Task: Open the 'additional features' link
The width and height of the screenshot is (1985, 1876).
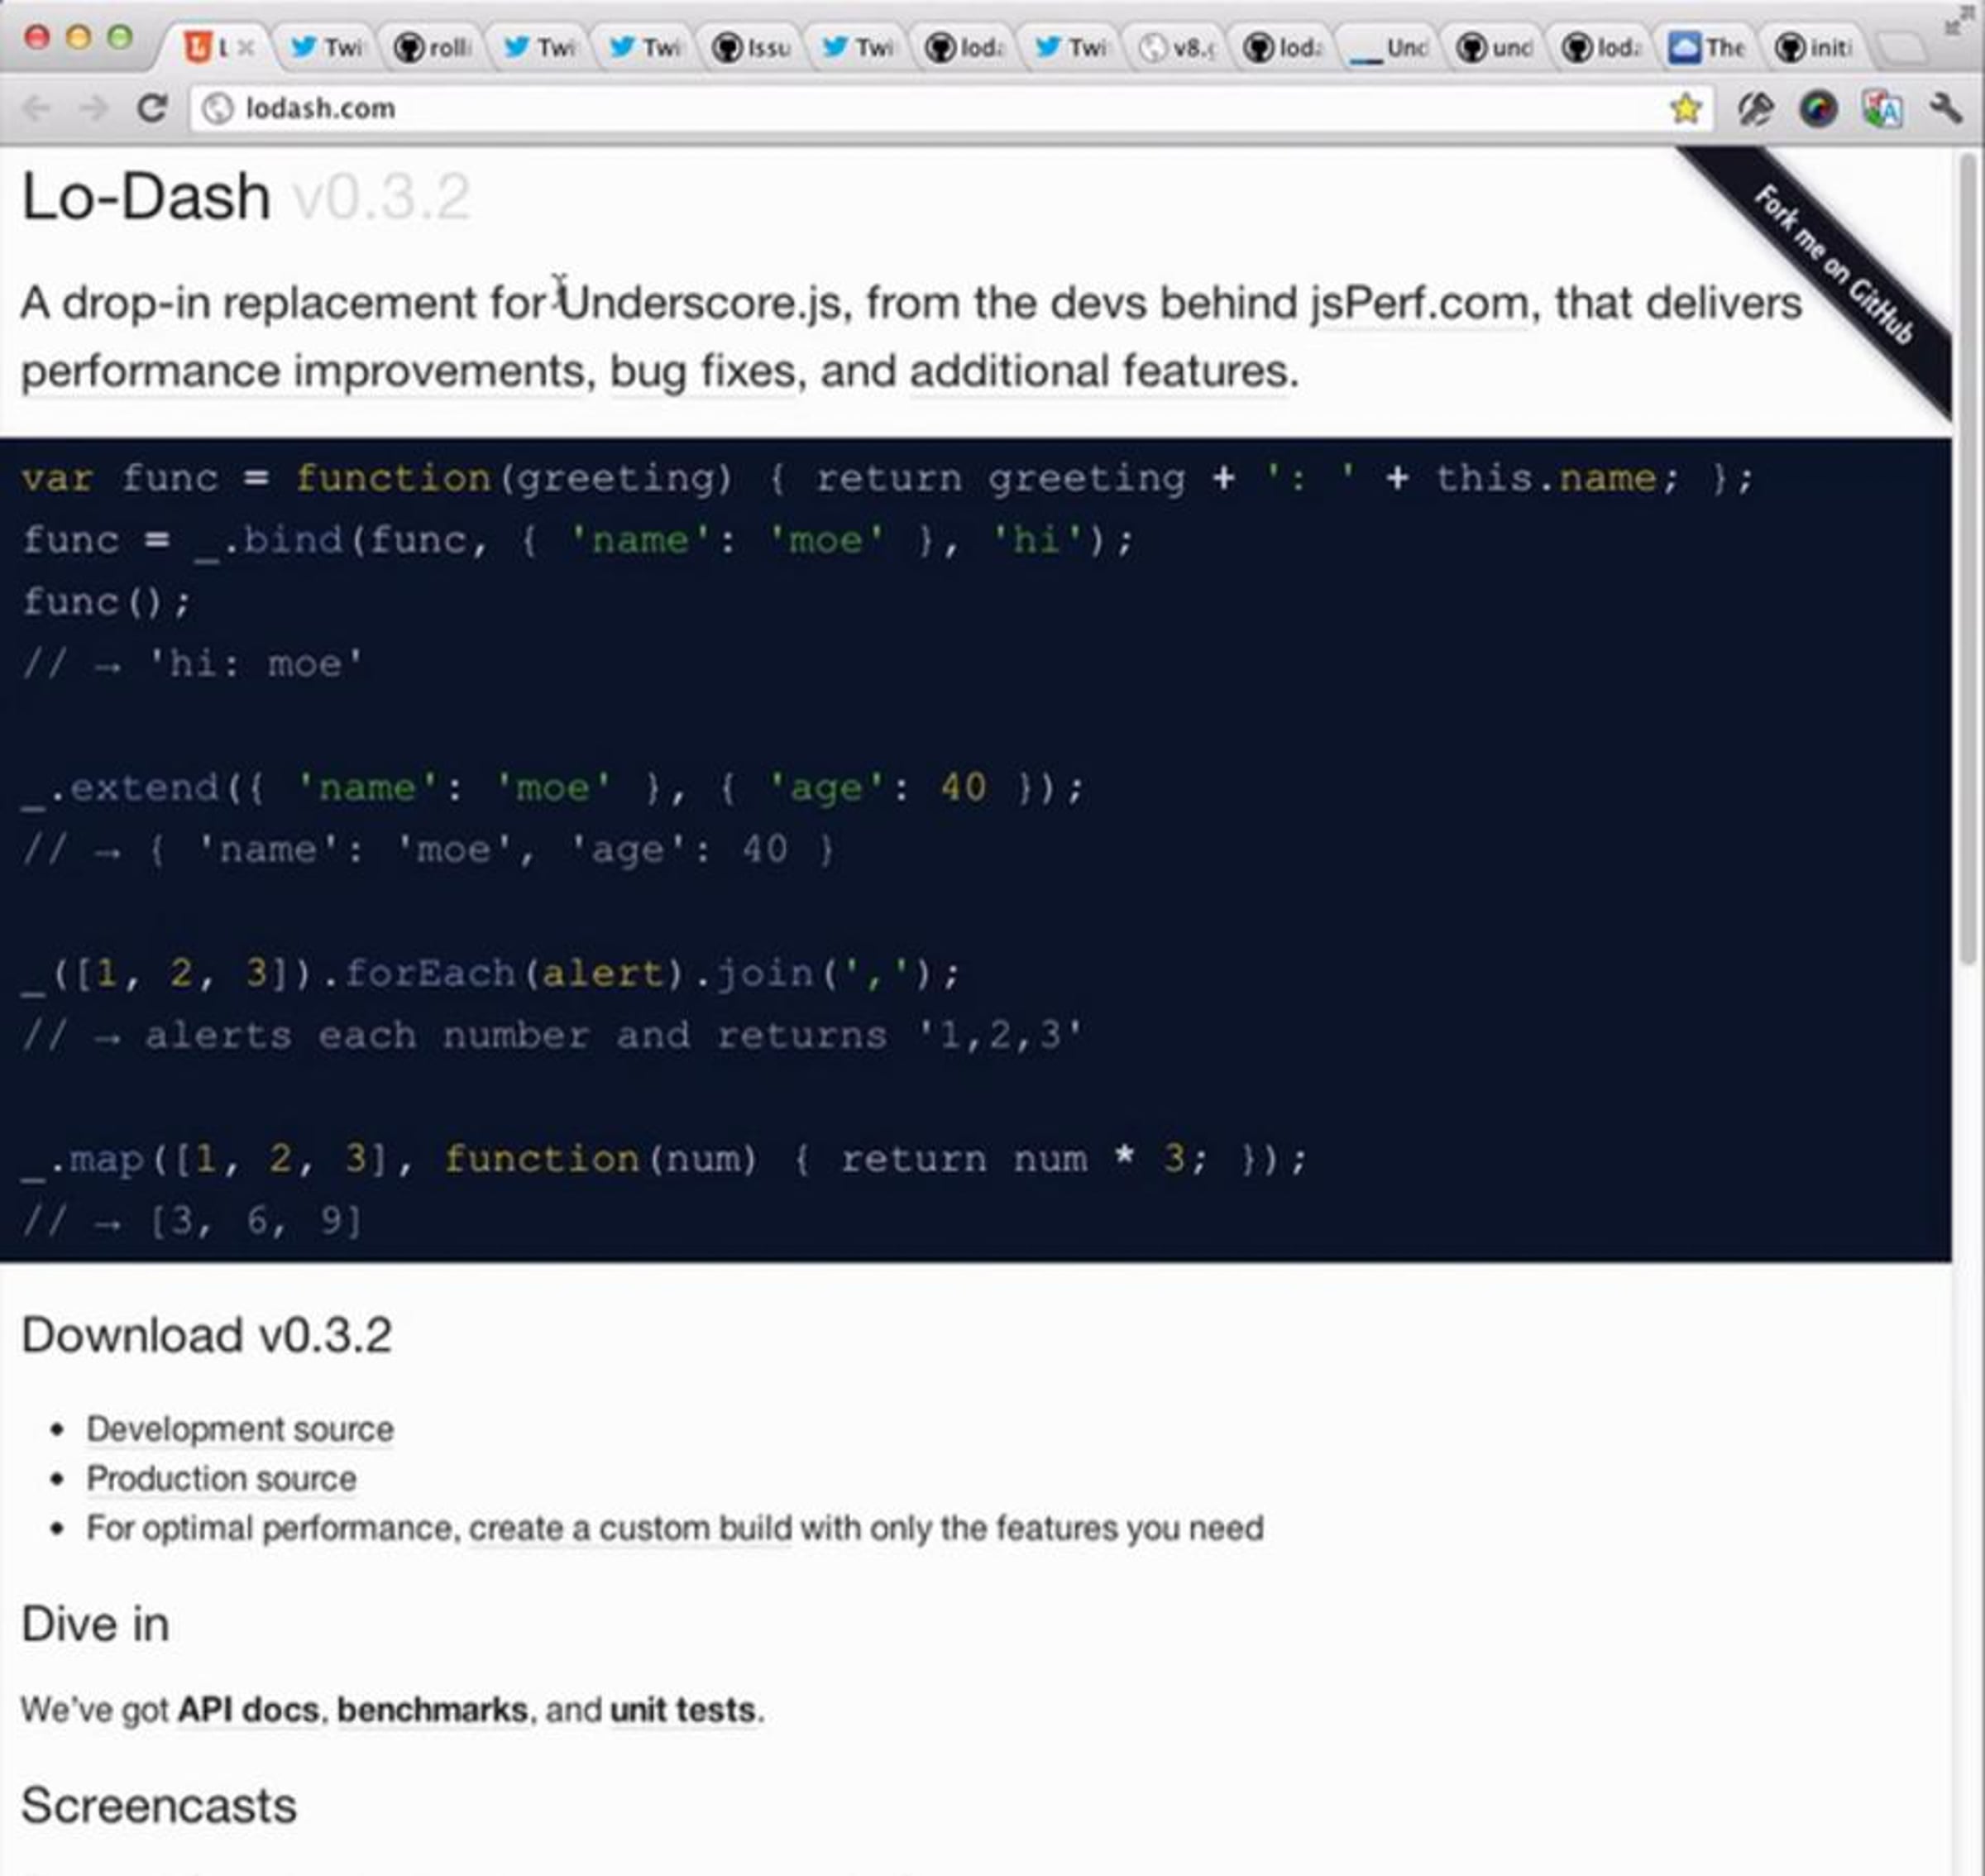Action: pos(1098,371)
